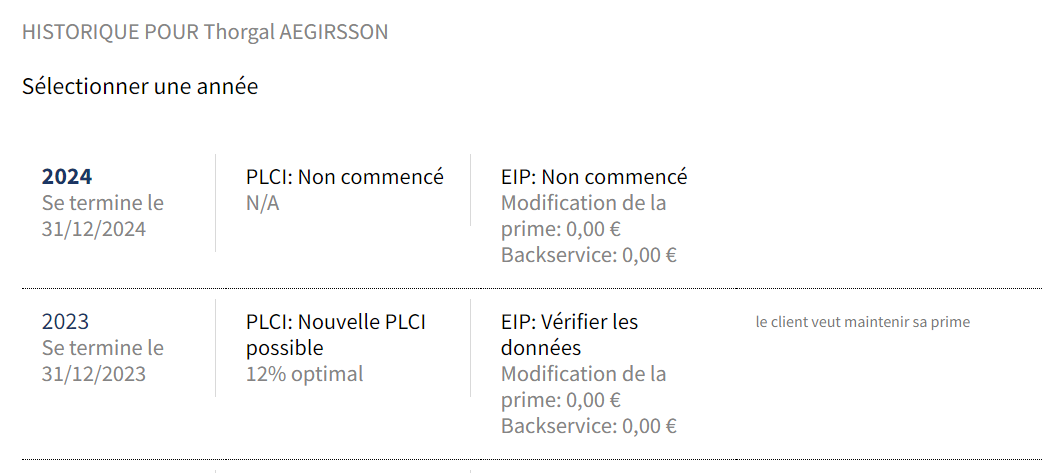
Task: Click the 31/12/2023 end date
Action: pyautogui.click(x=94, y=375)
